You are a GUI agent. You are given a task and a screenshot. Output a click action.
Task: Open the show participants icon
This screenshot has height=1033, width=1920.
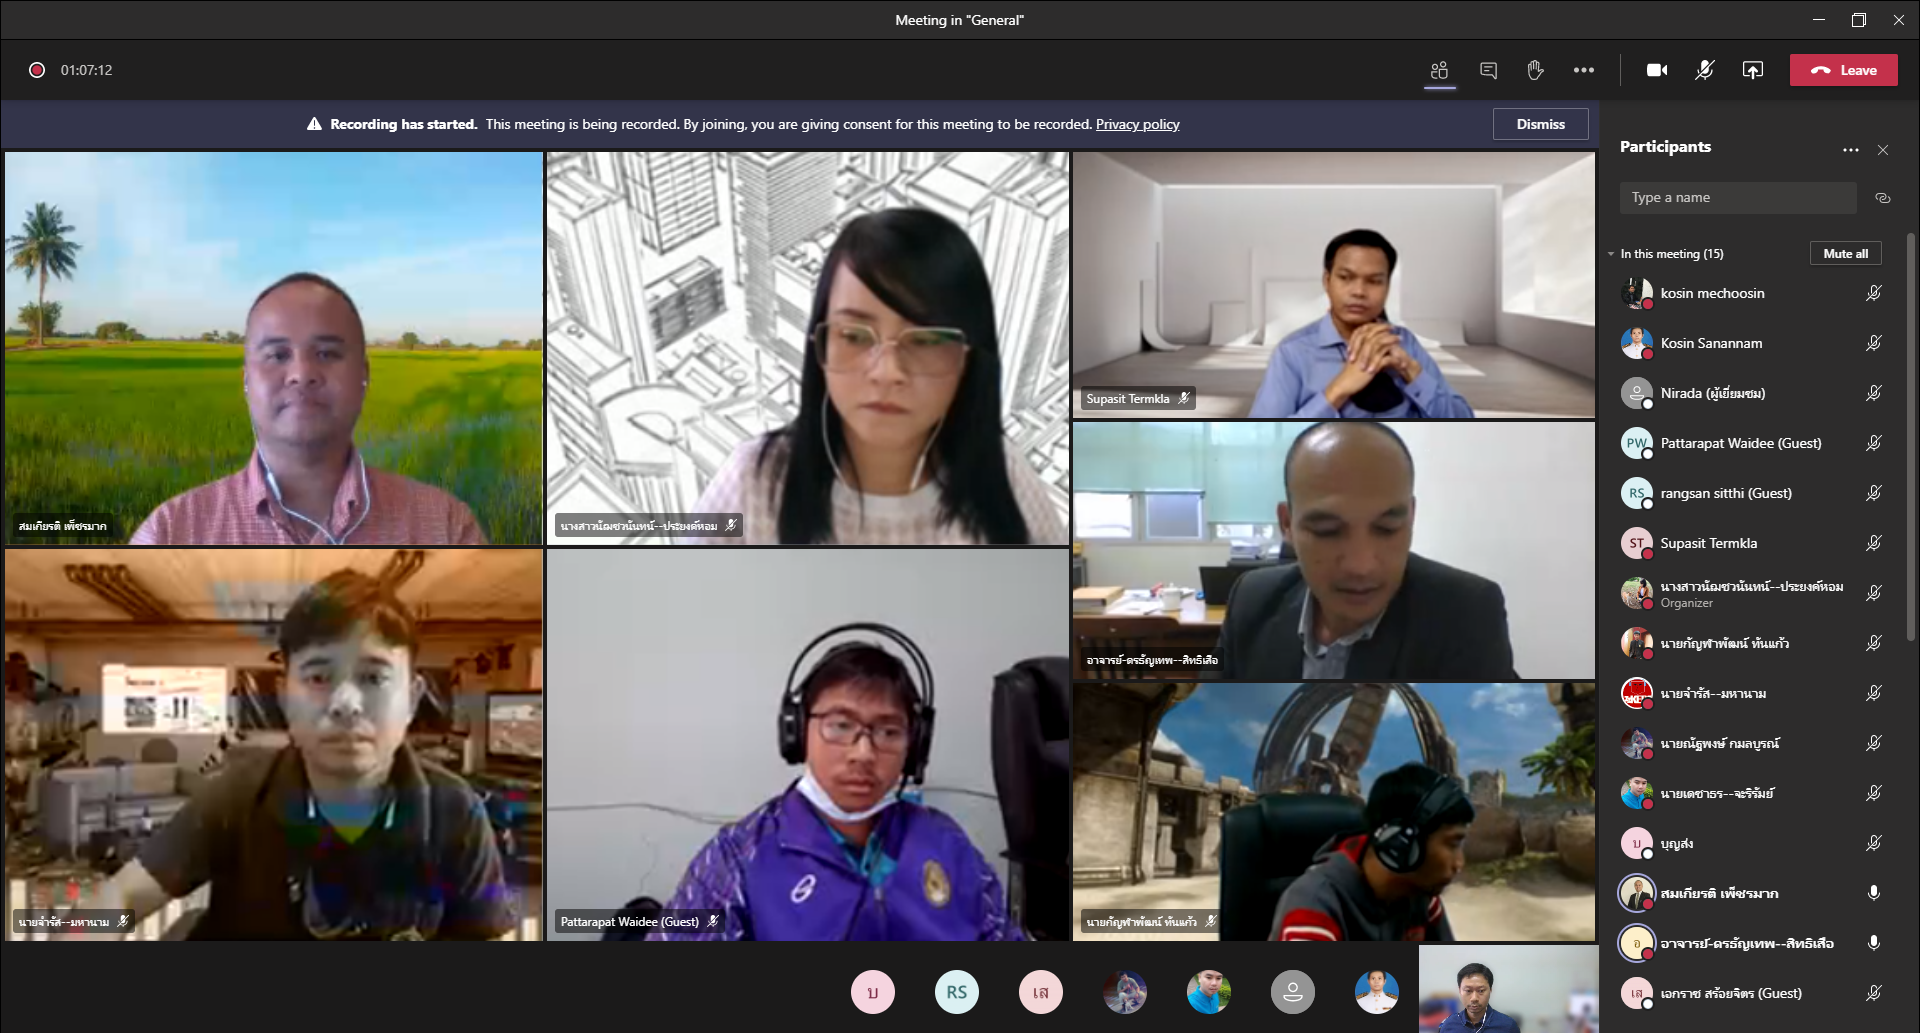(1439, 70)
